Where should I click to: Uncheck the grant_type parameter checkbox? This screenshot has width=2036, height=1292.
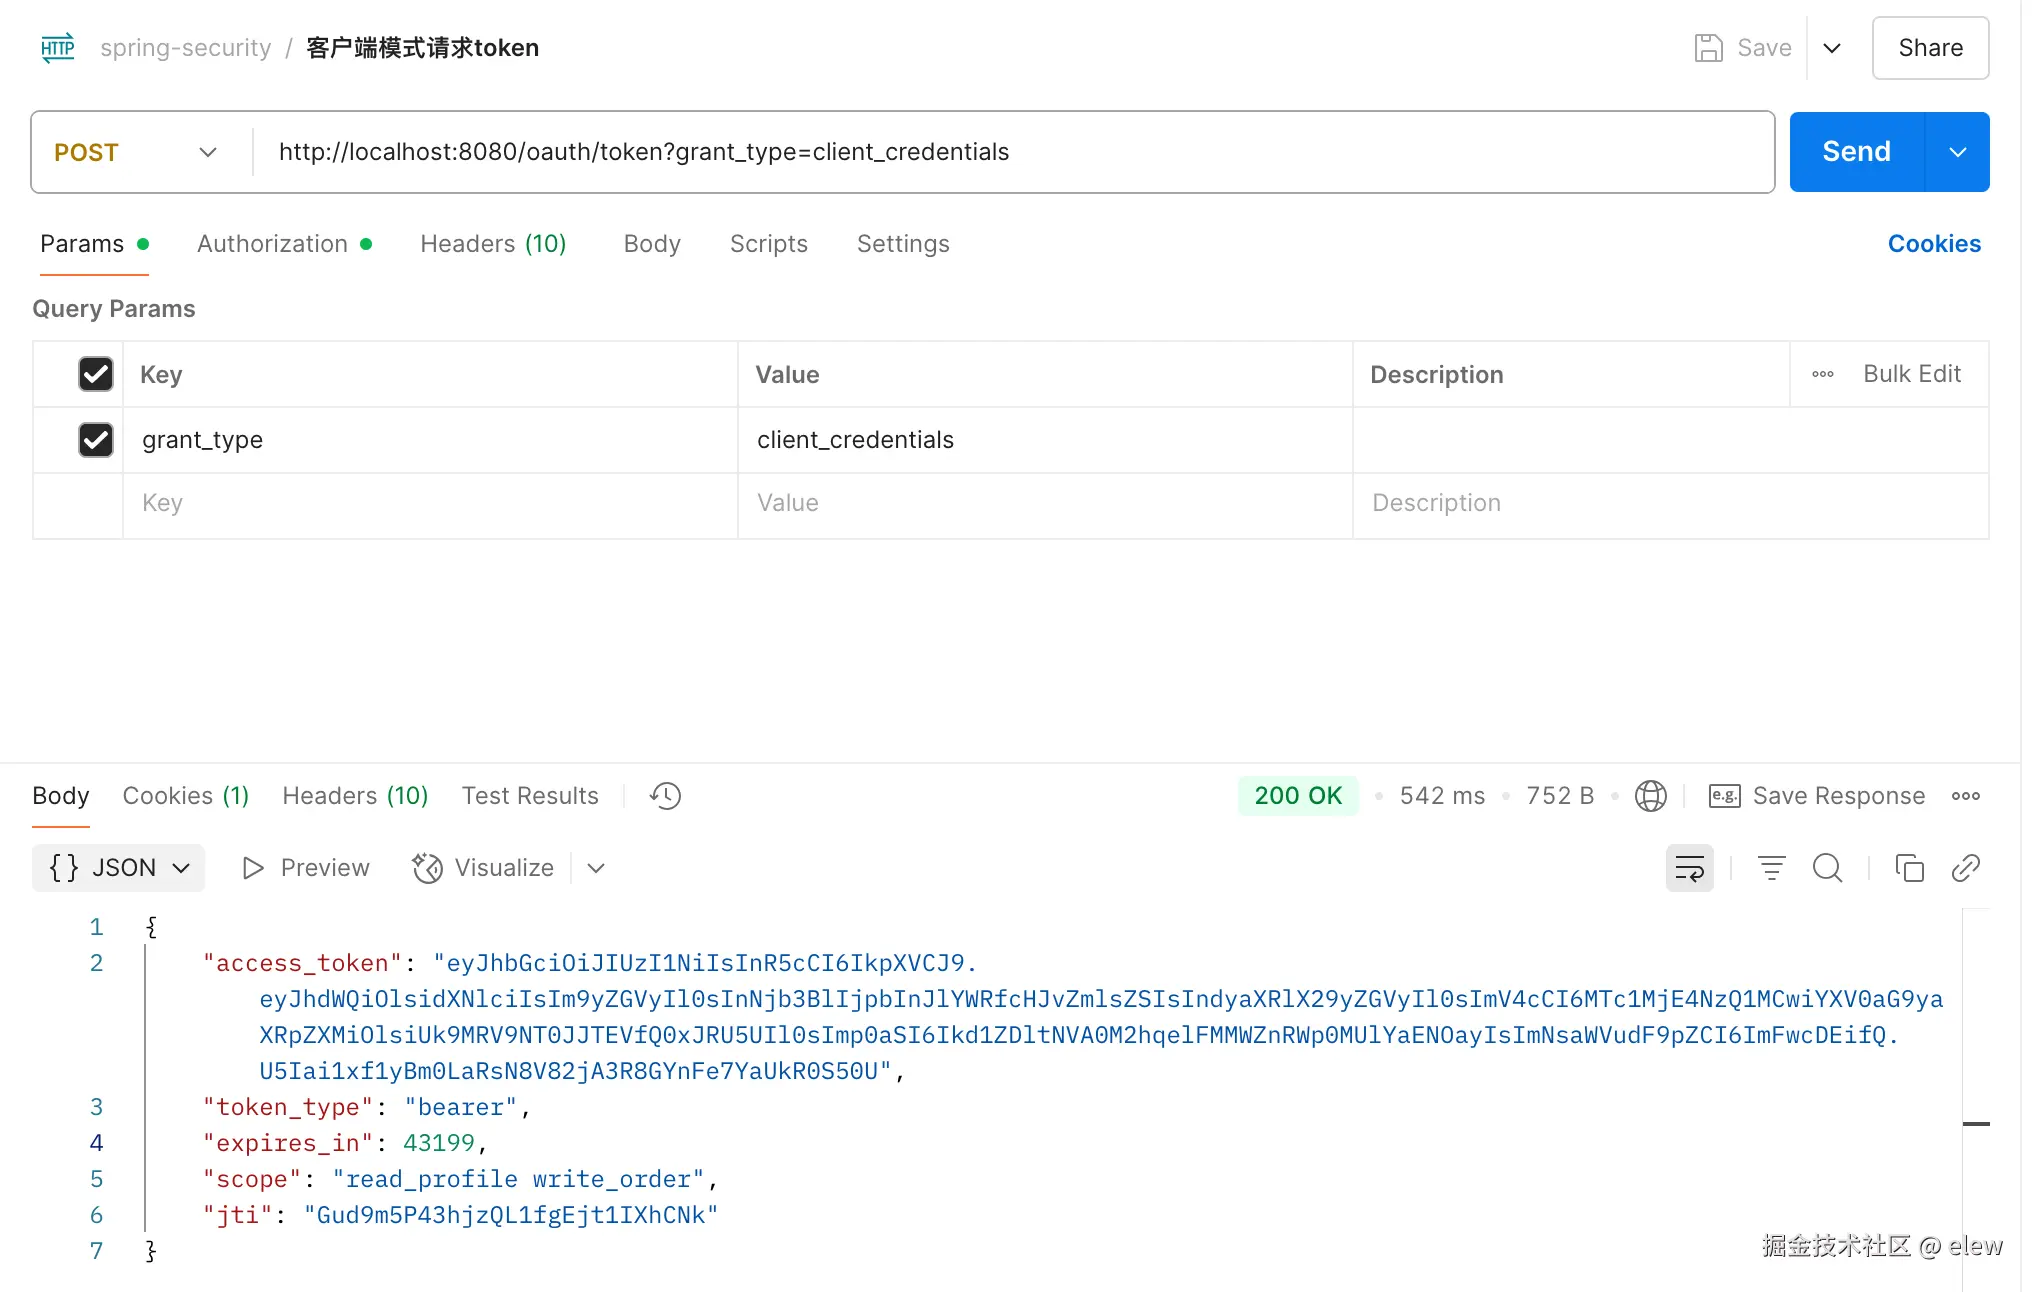[96, 440]
